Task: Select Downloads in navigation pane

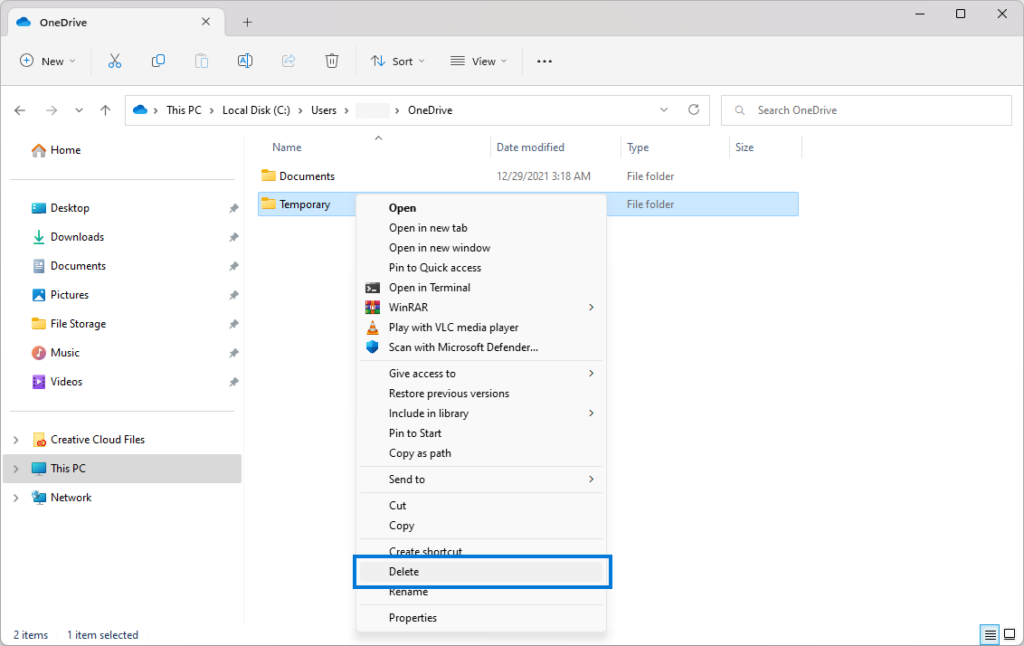Action: tap(77, 237)
